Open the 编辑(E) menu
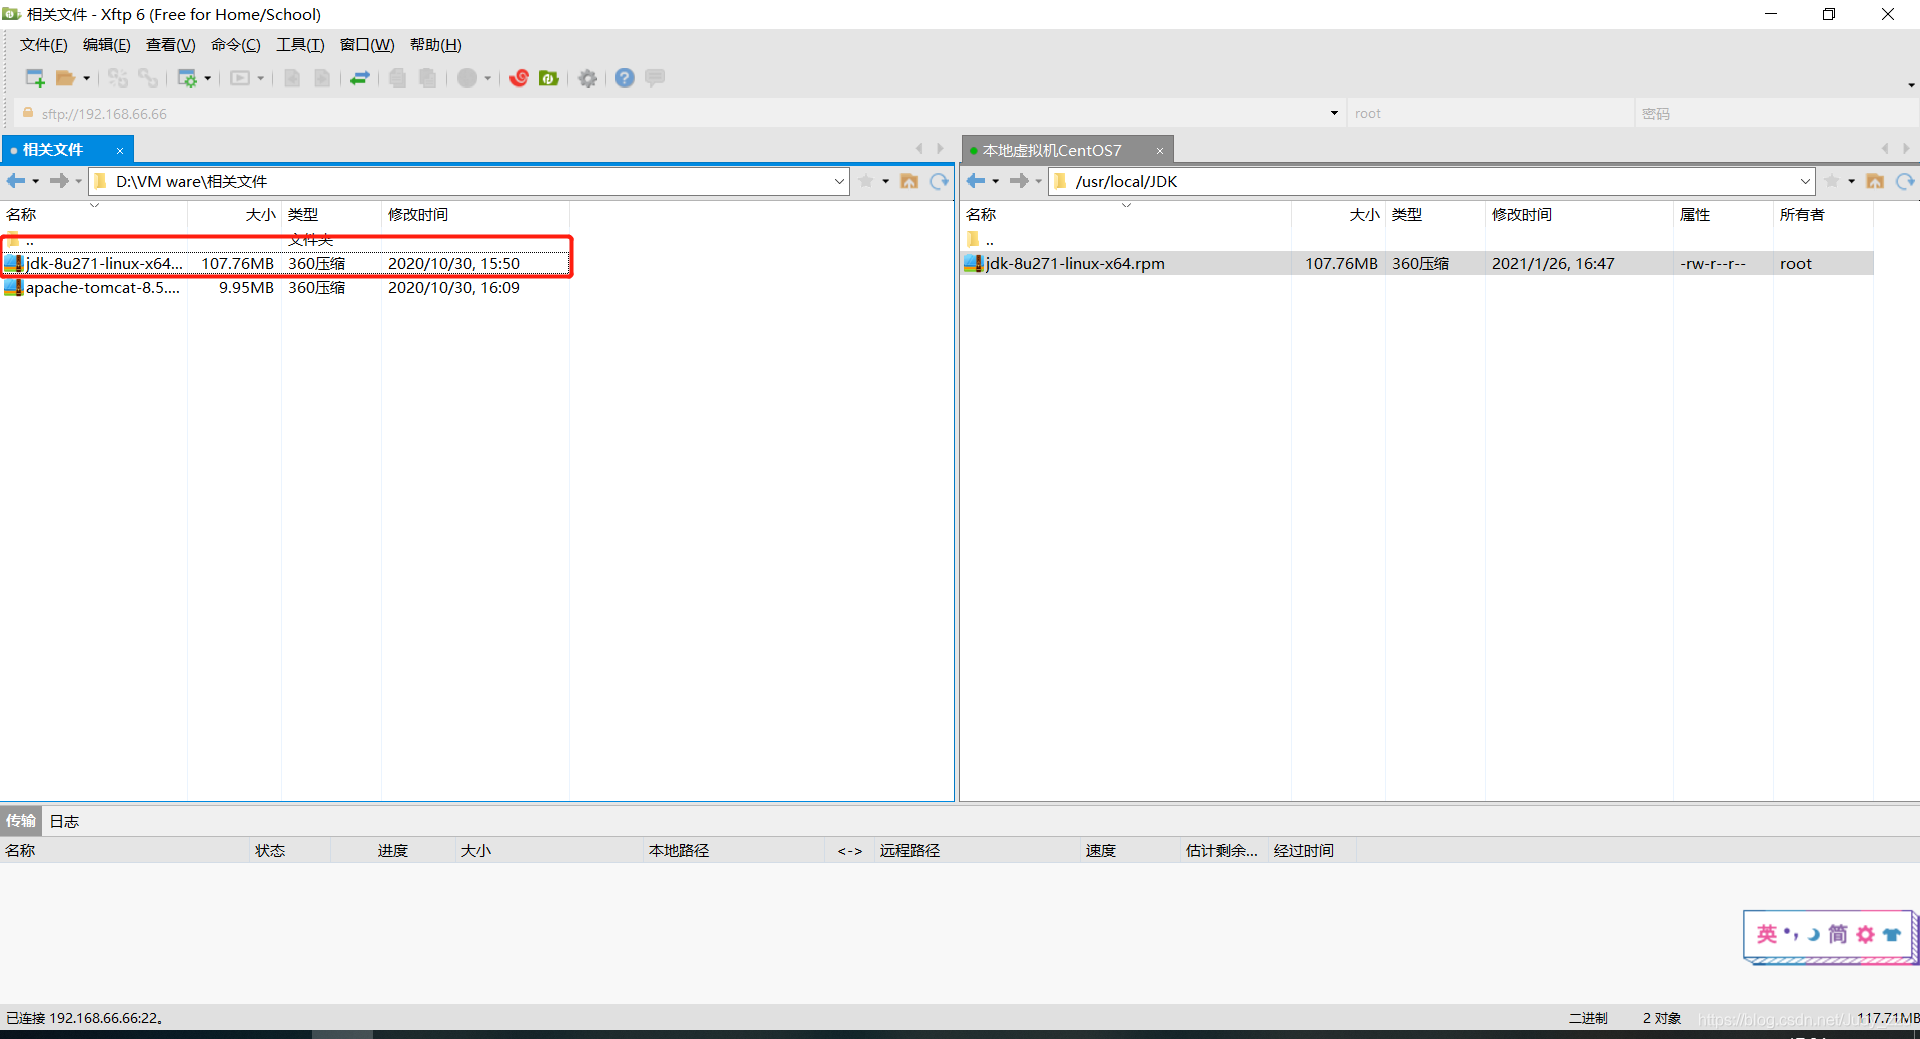1920x1039 pixels. tap(107, 45)
